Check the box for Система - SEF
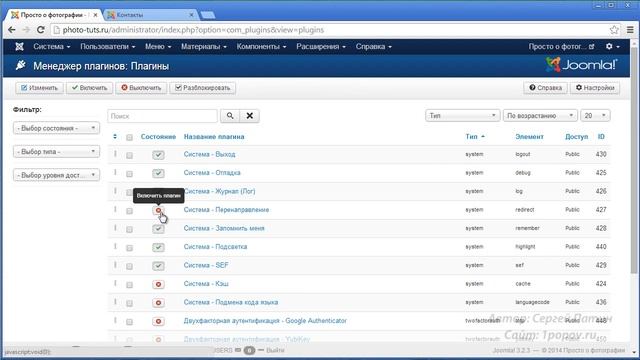This screenshot has height=360, width=640. click(x=129, y=267)
